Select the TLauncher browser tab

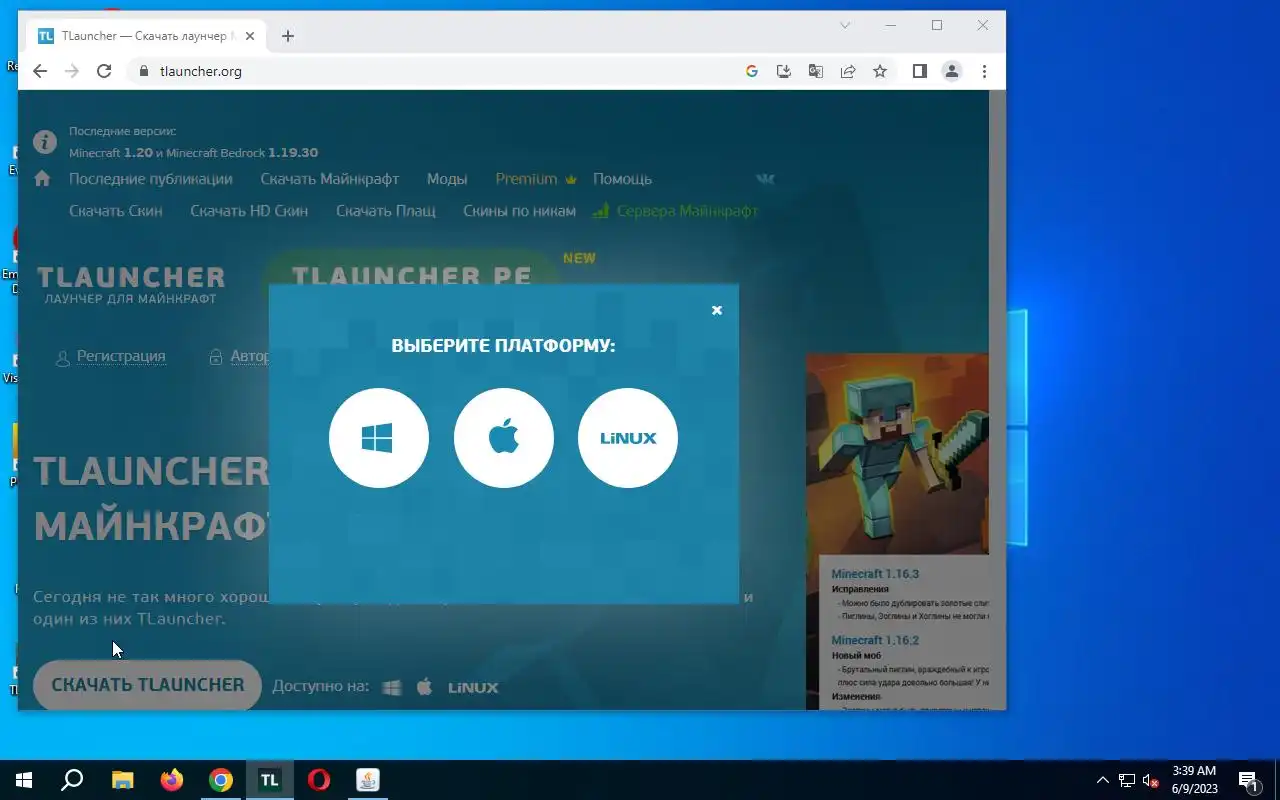tap(147, 36)
